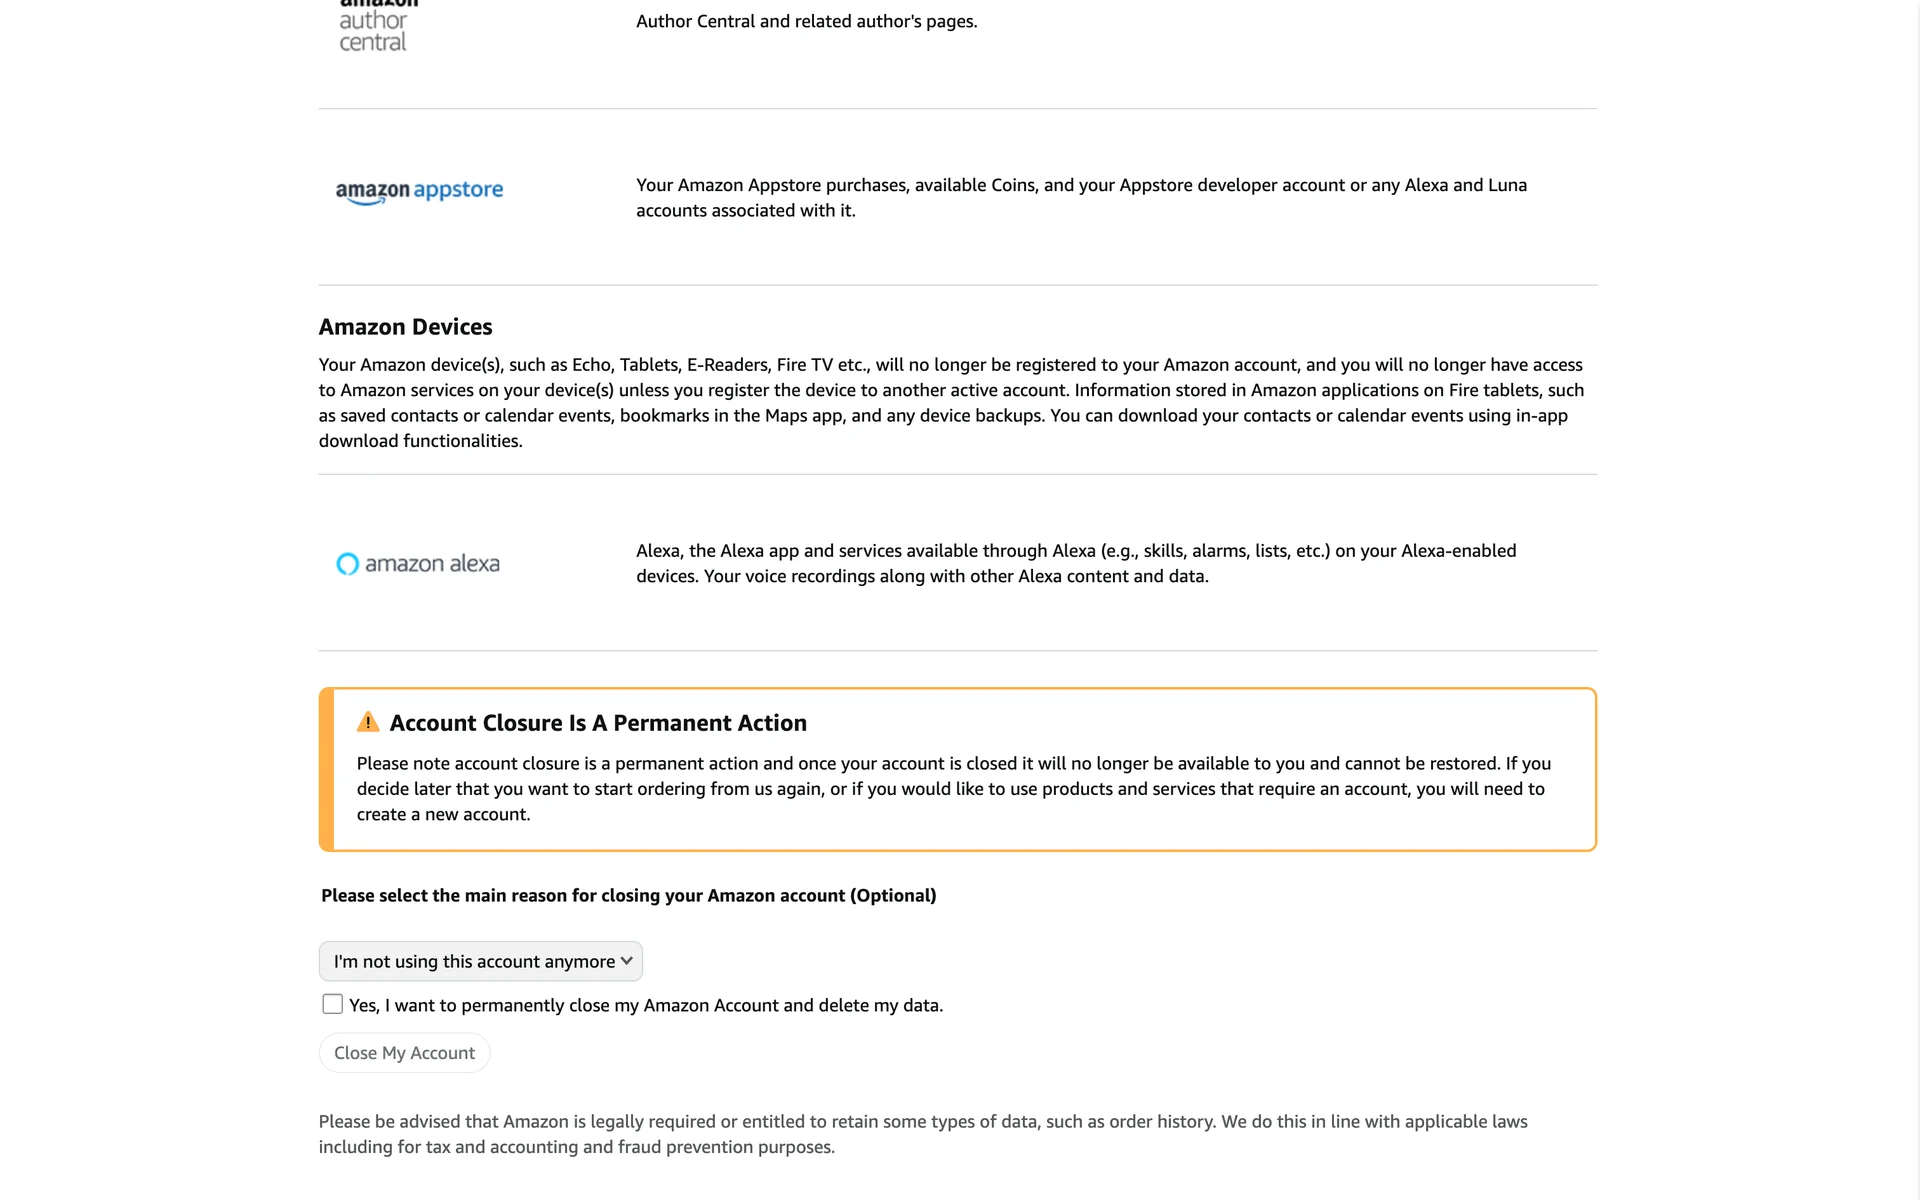Click the 'Account Closure Is A Permanent Action' heading
Image resolution: width=1920 pixels, height=1200 pixels.
[598, 723]
